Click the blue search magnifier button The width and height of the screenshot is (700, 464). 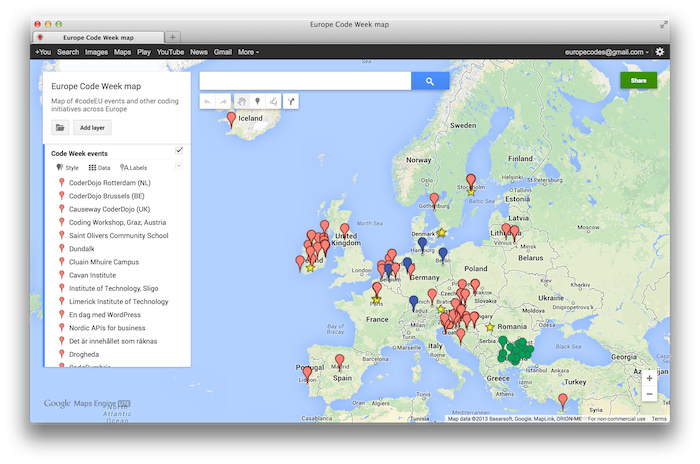click(x=430, y=81)
